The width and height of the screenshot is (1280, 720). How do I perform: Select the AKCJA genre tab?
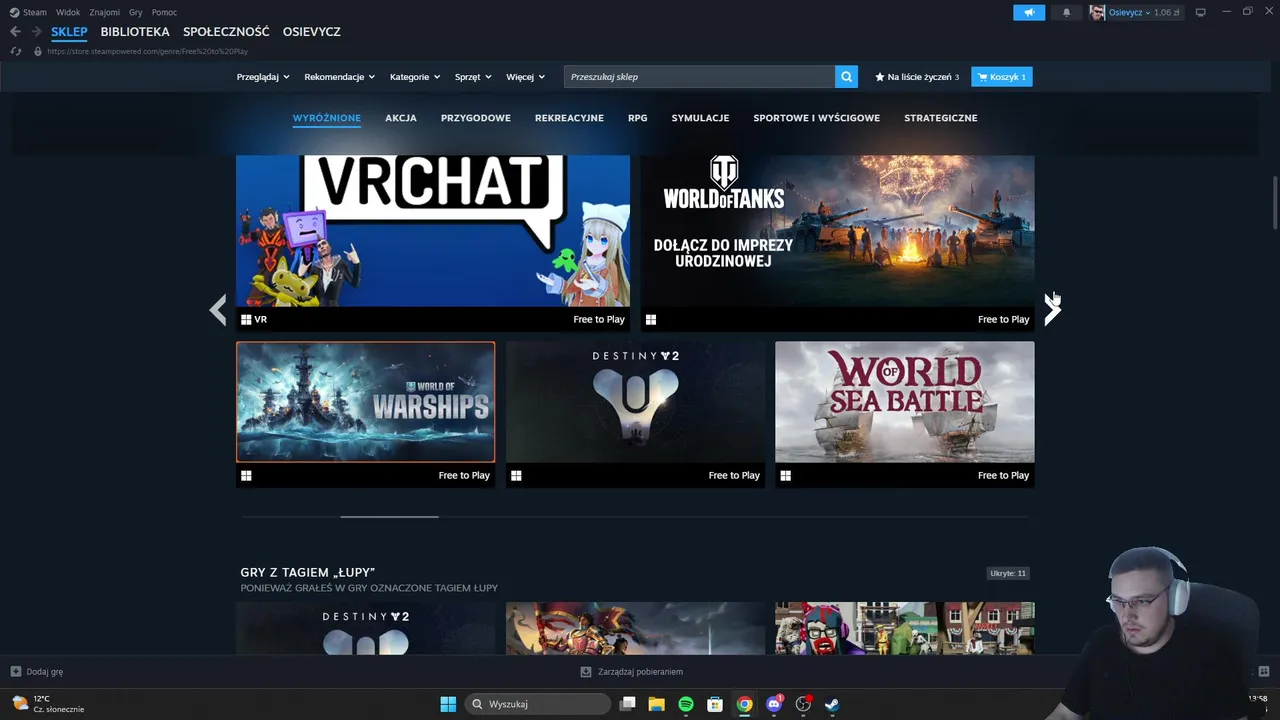click(x=401, y=118)
